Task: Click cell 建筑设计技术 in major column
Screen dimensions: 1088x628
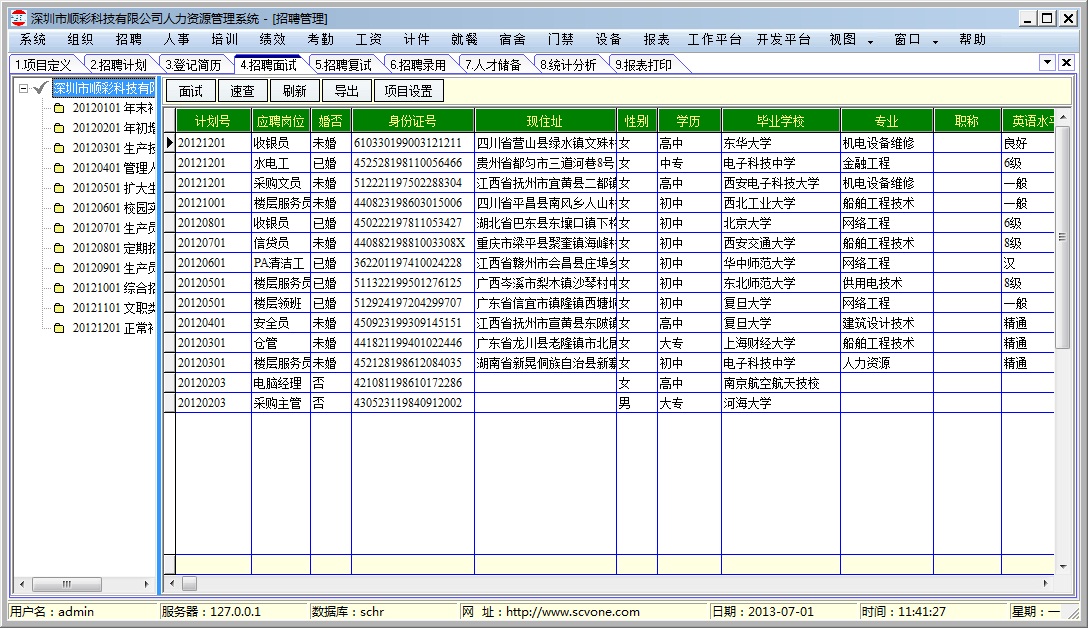Action: pyautogui.click(x=887, y=323)
